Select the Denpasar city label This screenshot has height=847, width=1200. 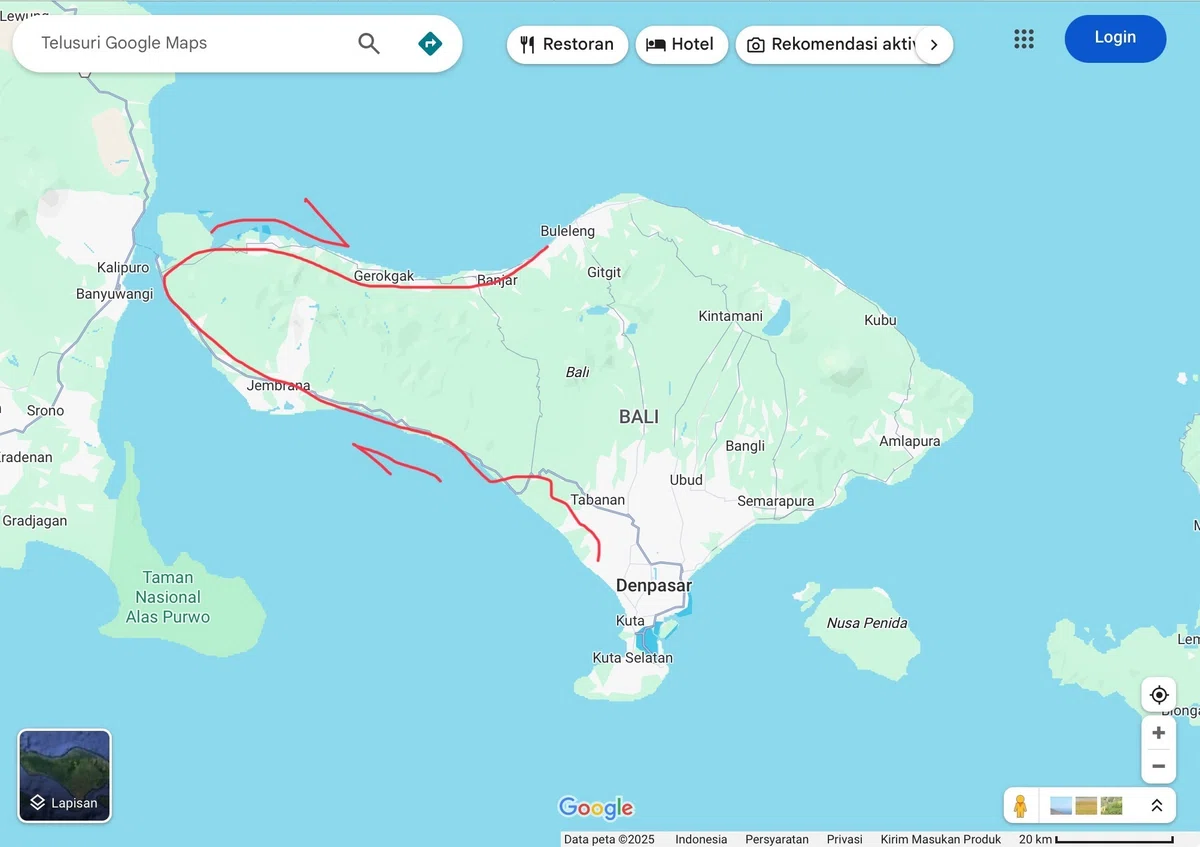click(x=654, y=585)
